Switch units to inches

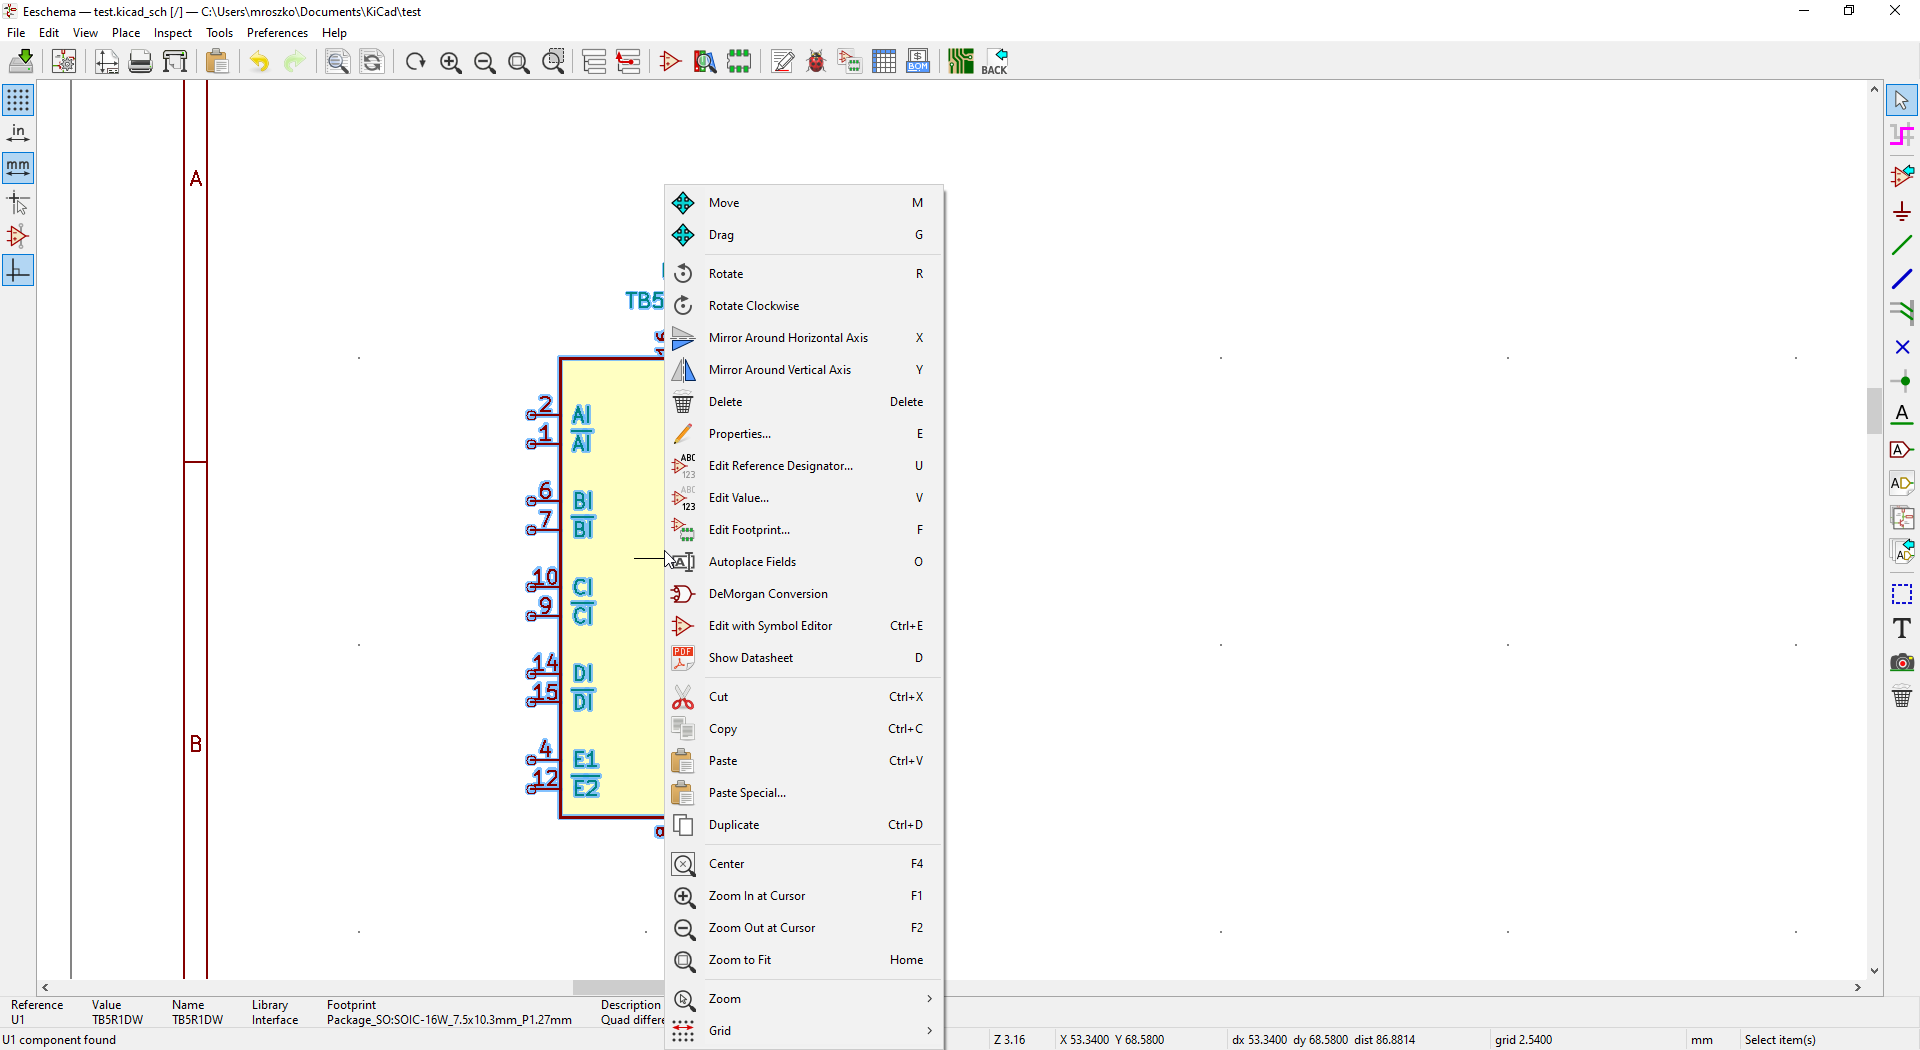tap(18, 134)
